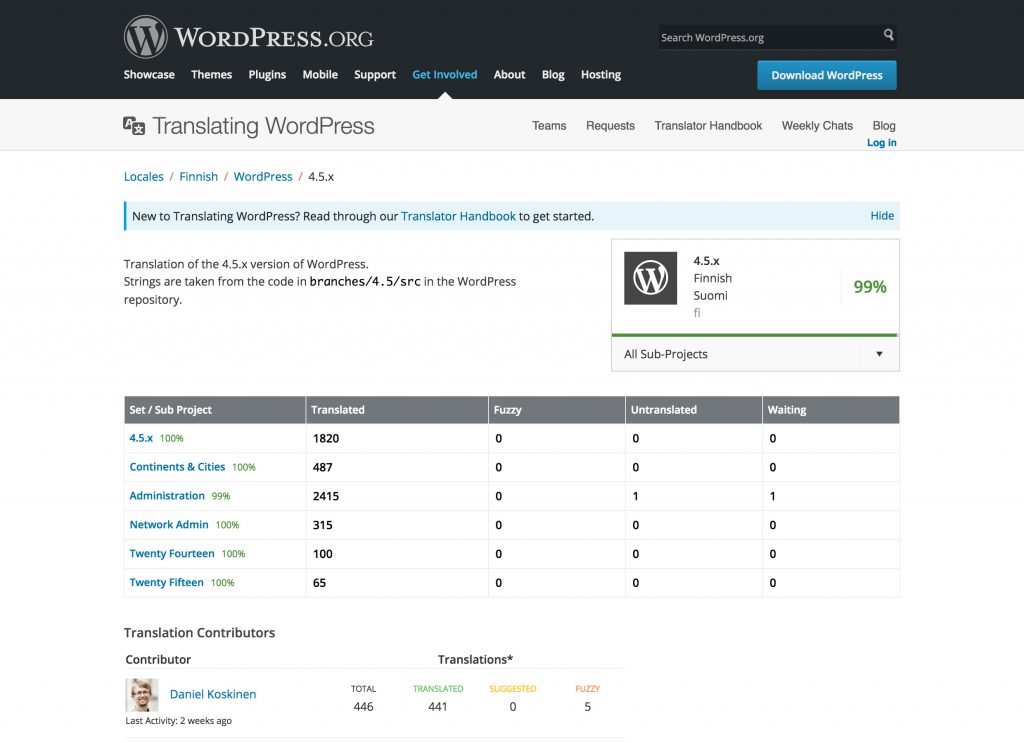The image size is (1024, 743).
Task: Open the Administration sub project
Action: coord(167,496)
